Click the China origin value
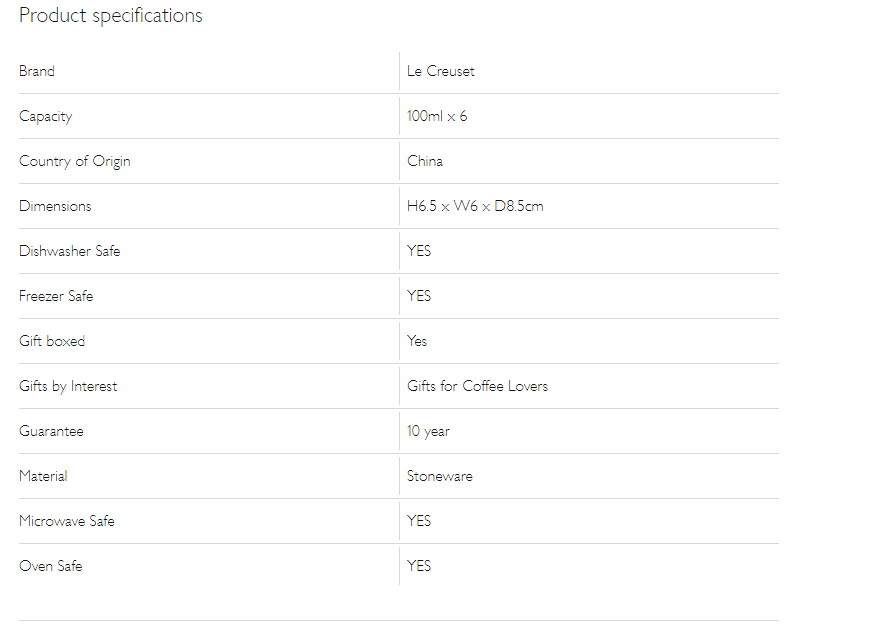 (425, 161)
